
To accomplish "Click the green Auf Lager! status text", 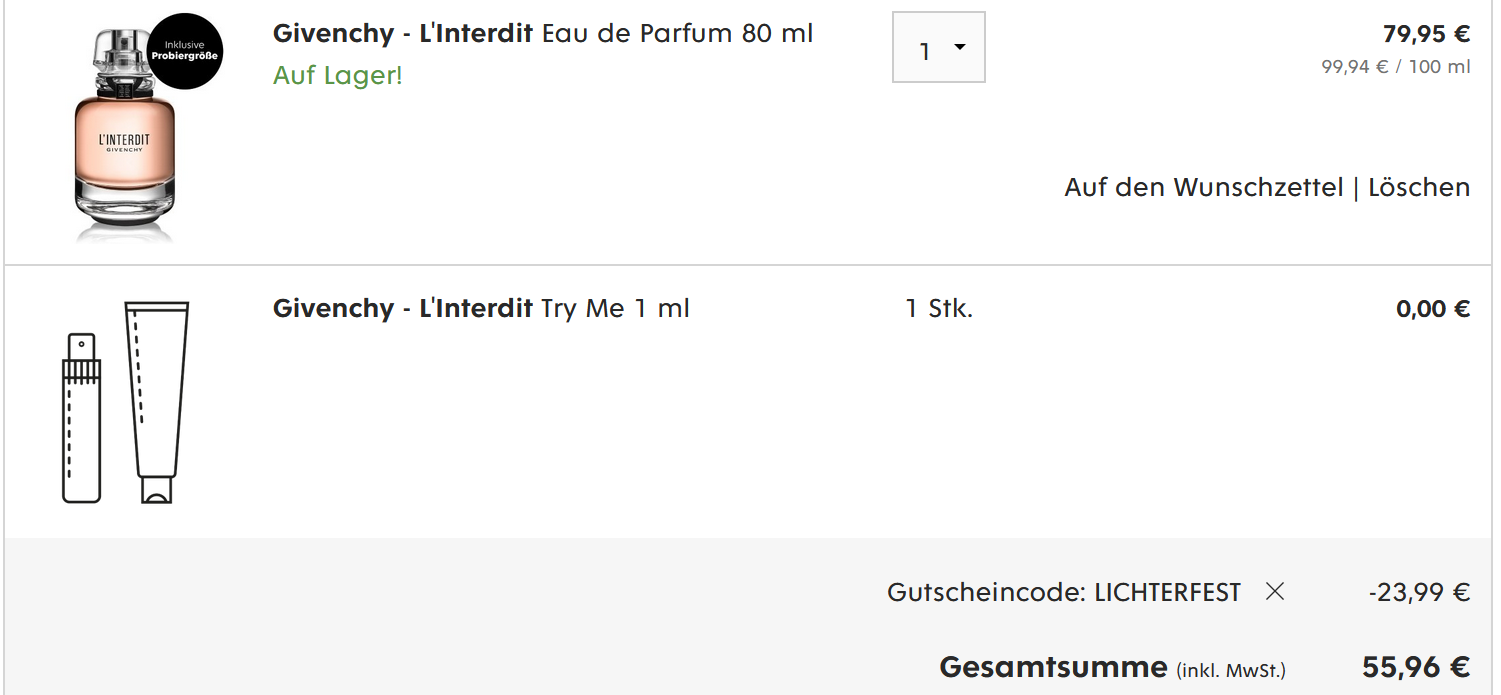I will click(337, 76).
